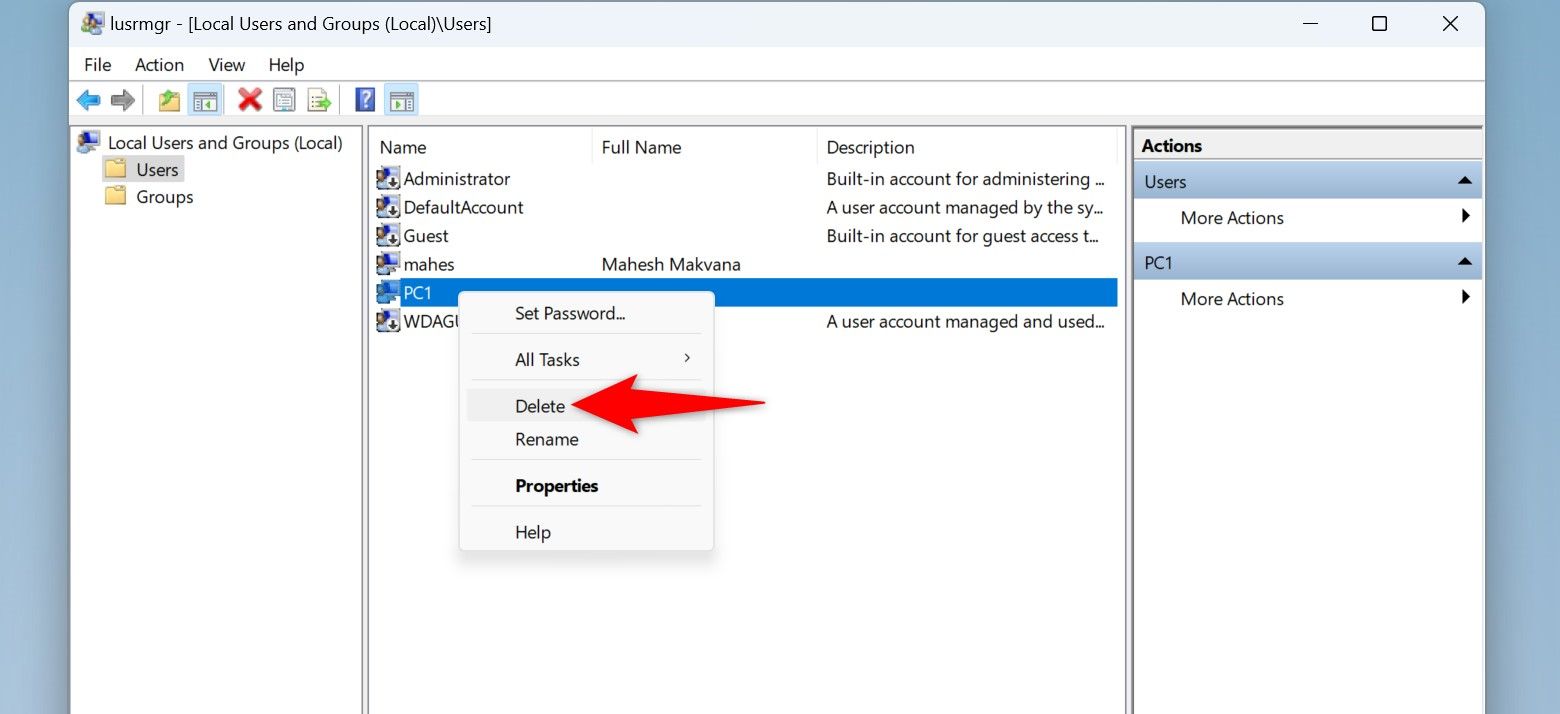Click the blue Help question-mark icon
Screen dimensions: 1560x714
[x=366, y=100]
